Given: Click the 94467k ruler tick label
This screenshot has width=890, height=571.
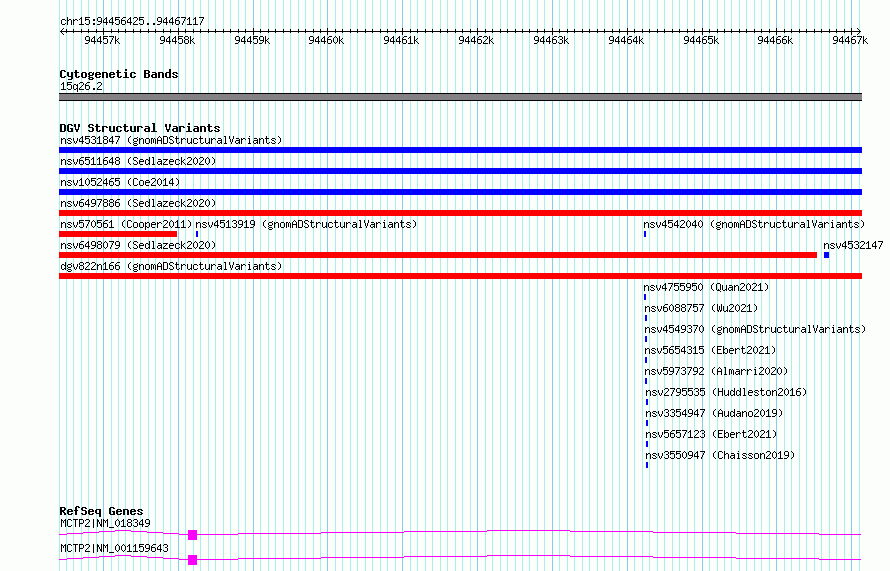Looking at the screenshot, I should tap(850, 40).
